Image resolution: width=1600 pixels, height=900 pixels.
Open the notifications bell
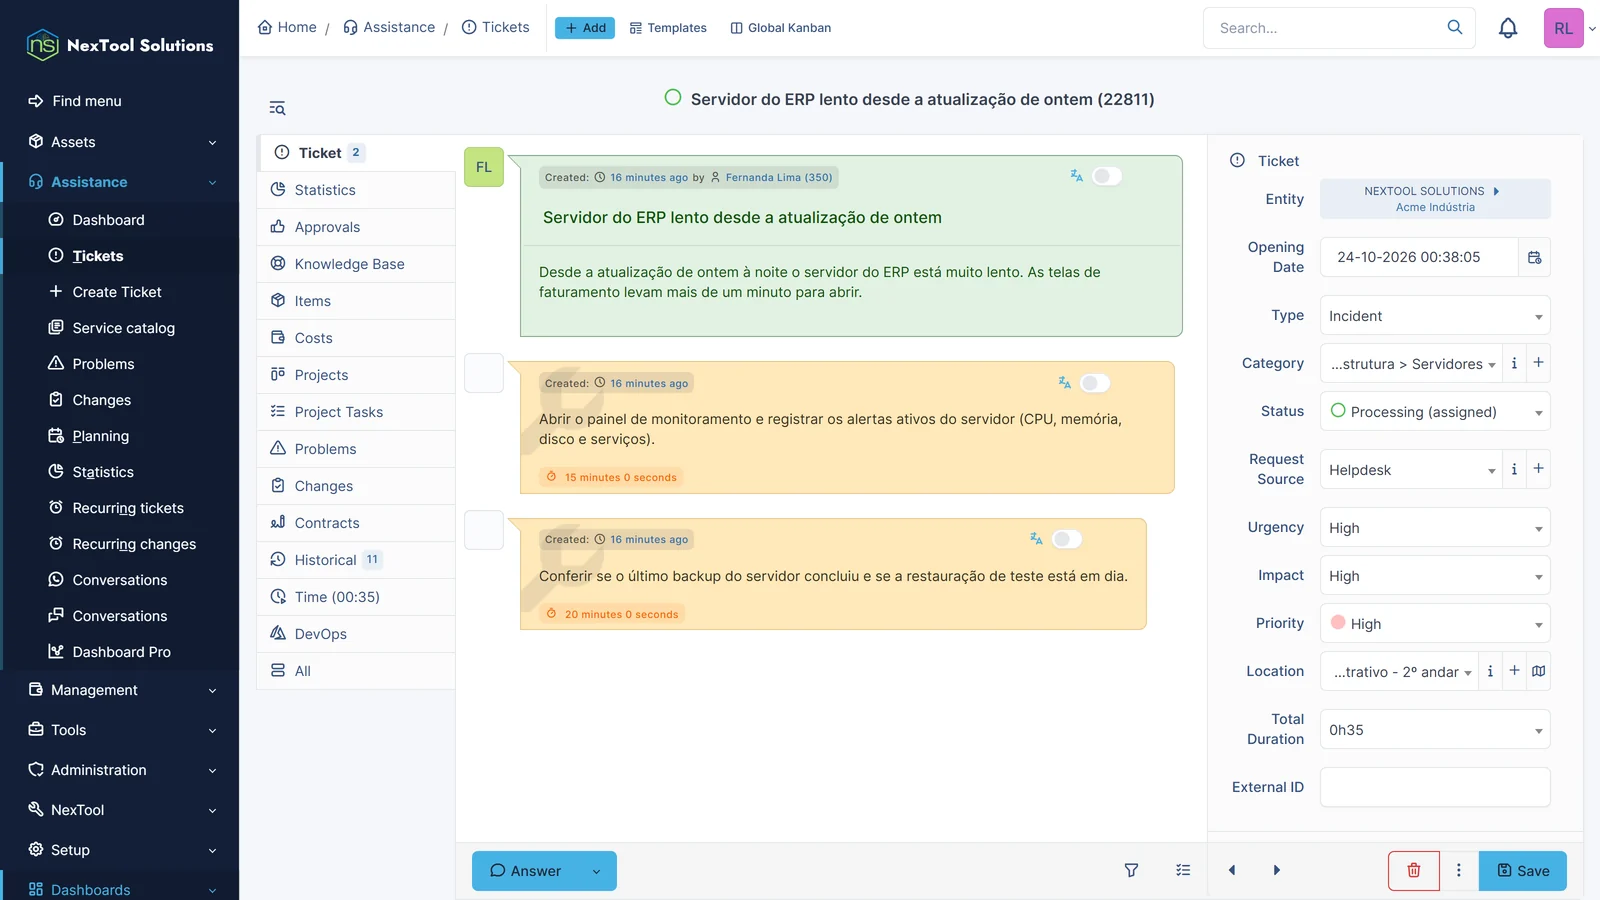click(x=1508, y=28)
